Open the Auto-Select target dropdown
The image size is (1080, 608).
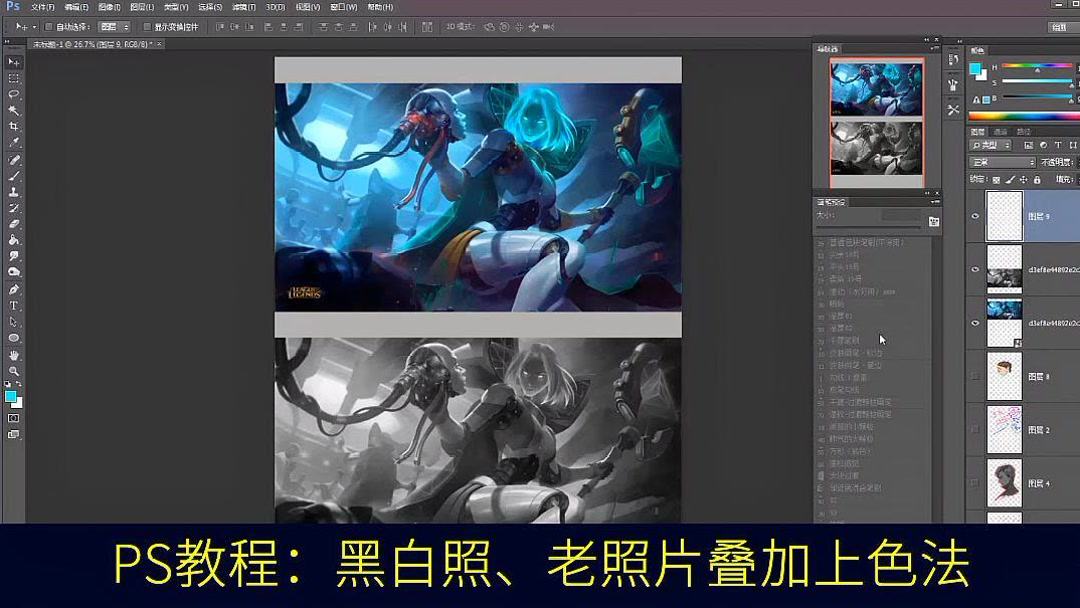point(112,28)
